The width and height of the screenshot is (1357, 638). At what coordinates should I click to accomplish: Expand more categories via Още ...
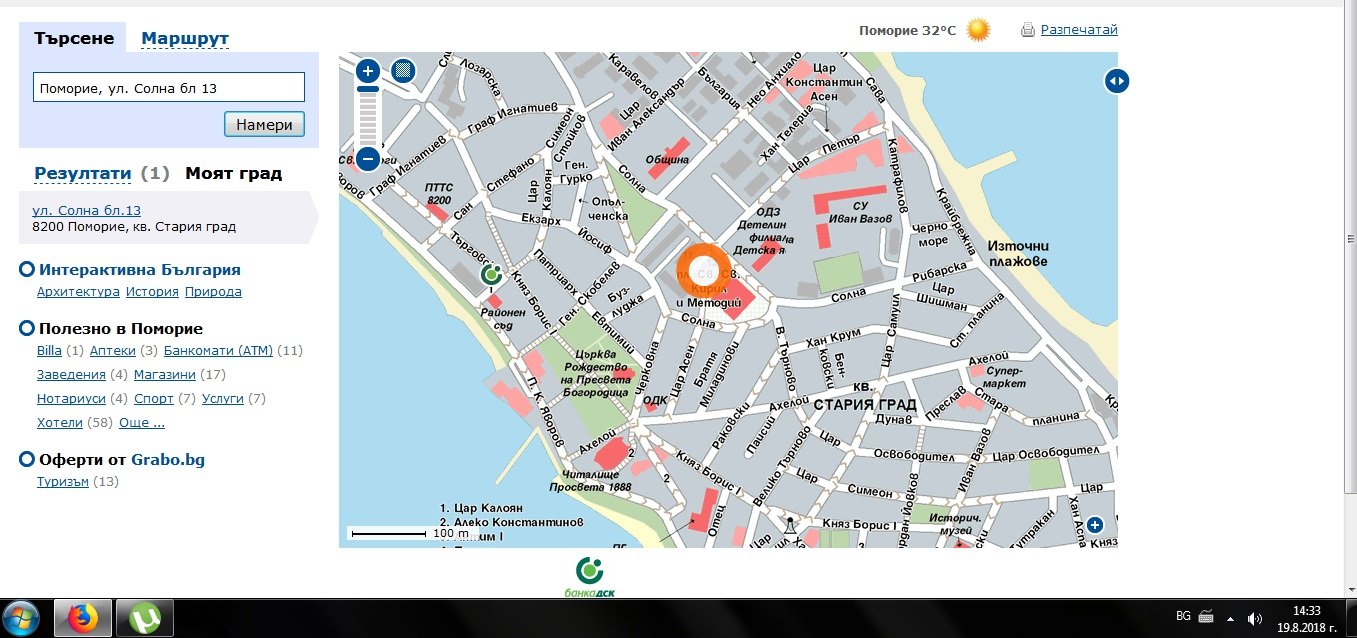[141, 423]
